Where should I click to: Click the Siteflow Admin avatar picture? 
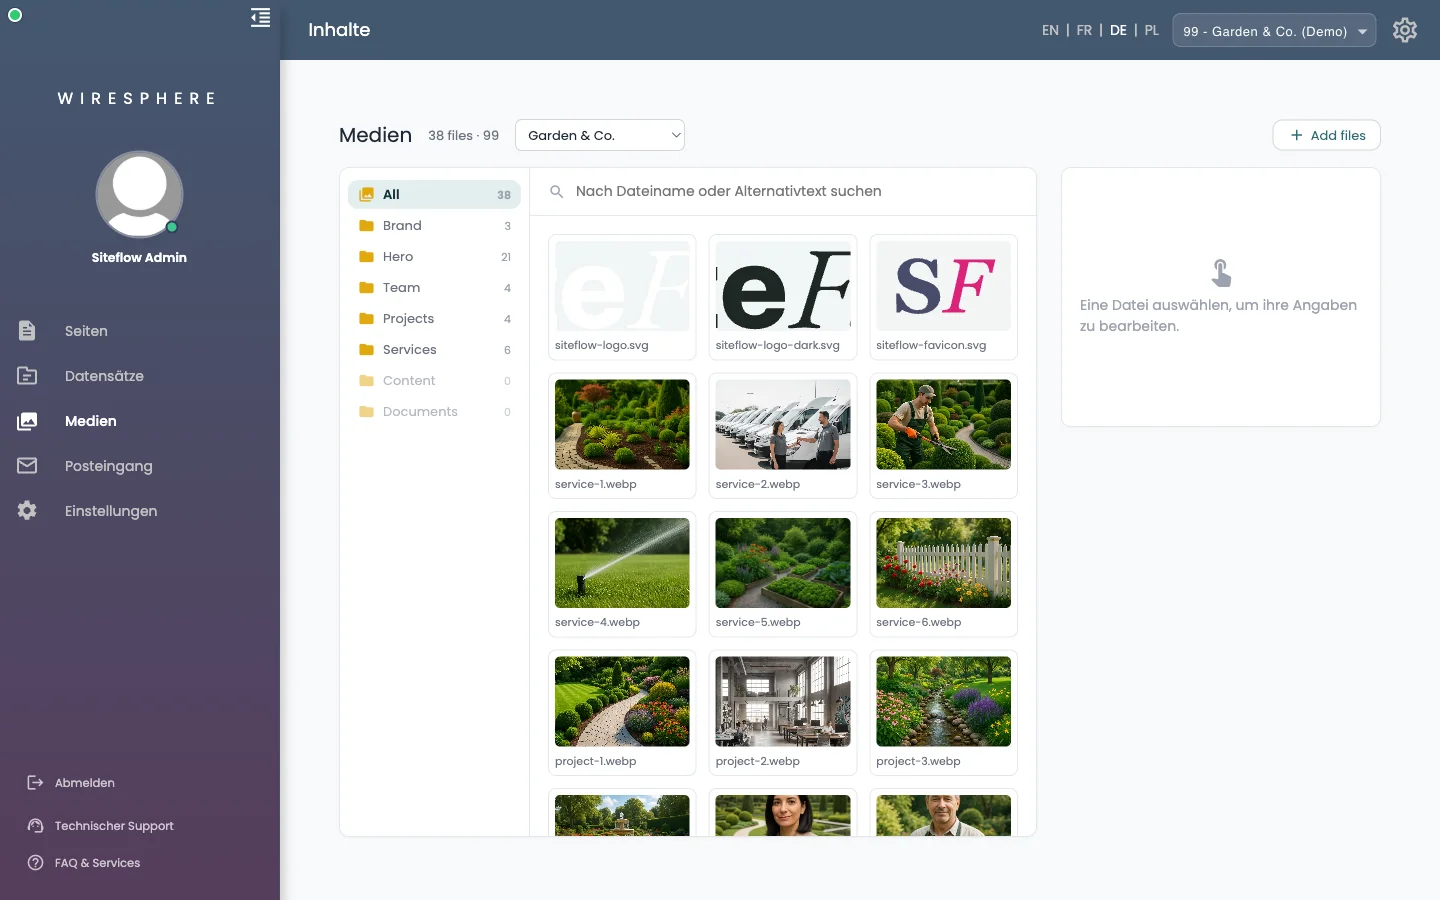[x=139, y=195]
